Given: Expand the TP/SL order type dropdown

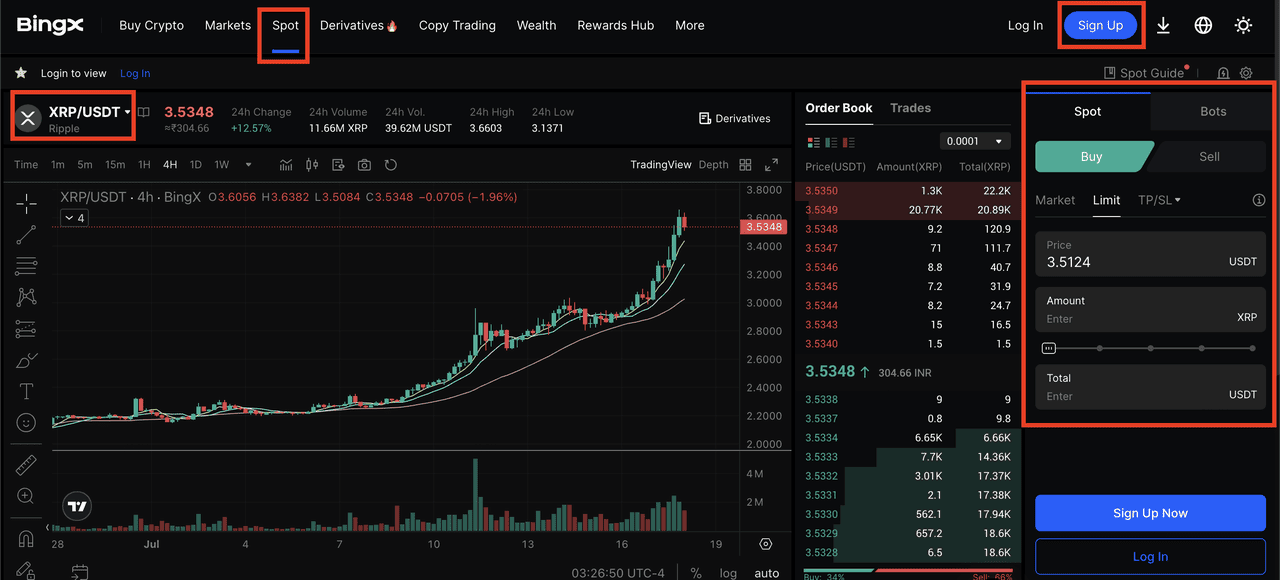Looking at the screenshot, I should [x=1159, y=200].
